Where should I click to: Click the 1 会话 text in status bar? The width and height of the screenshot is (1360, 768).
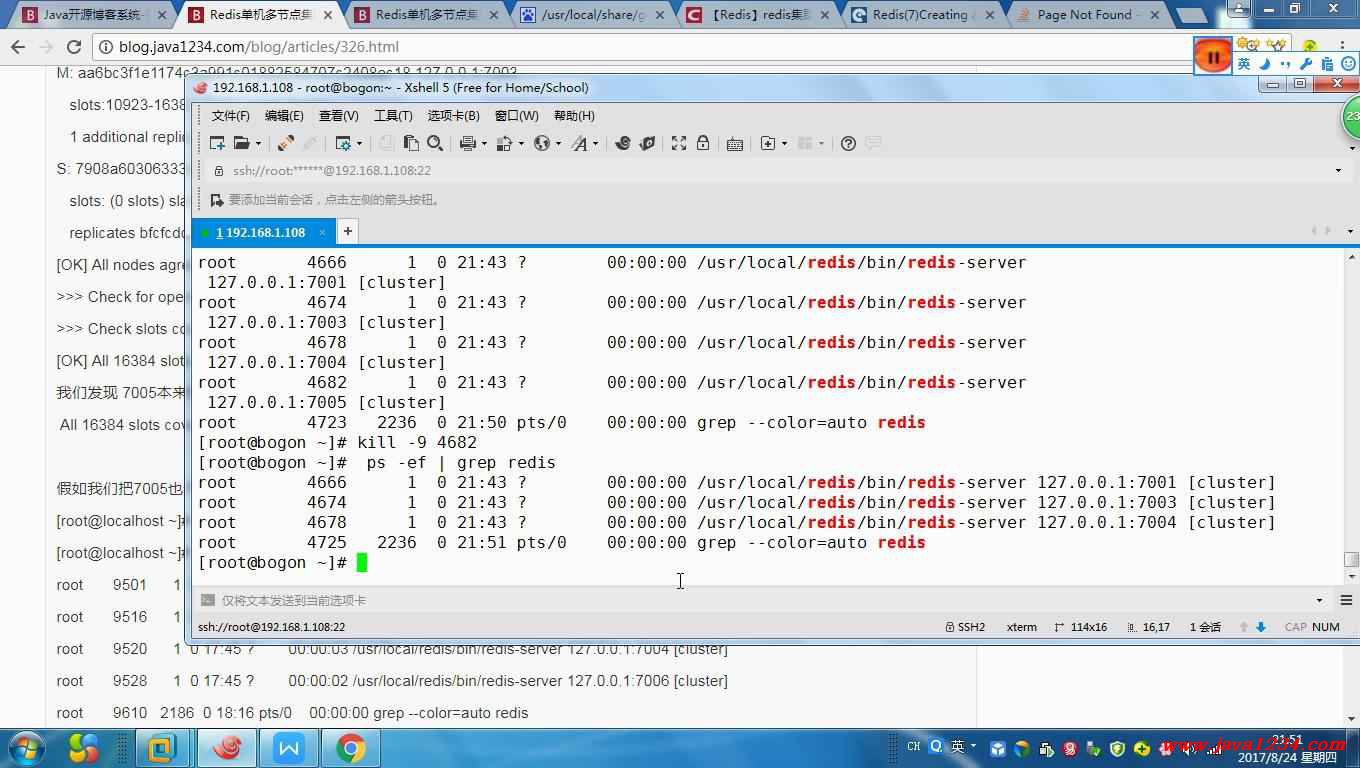[1205, 627]
